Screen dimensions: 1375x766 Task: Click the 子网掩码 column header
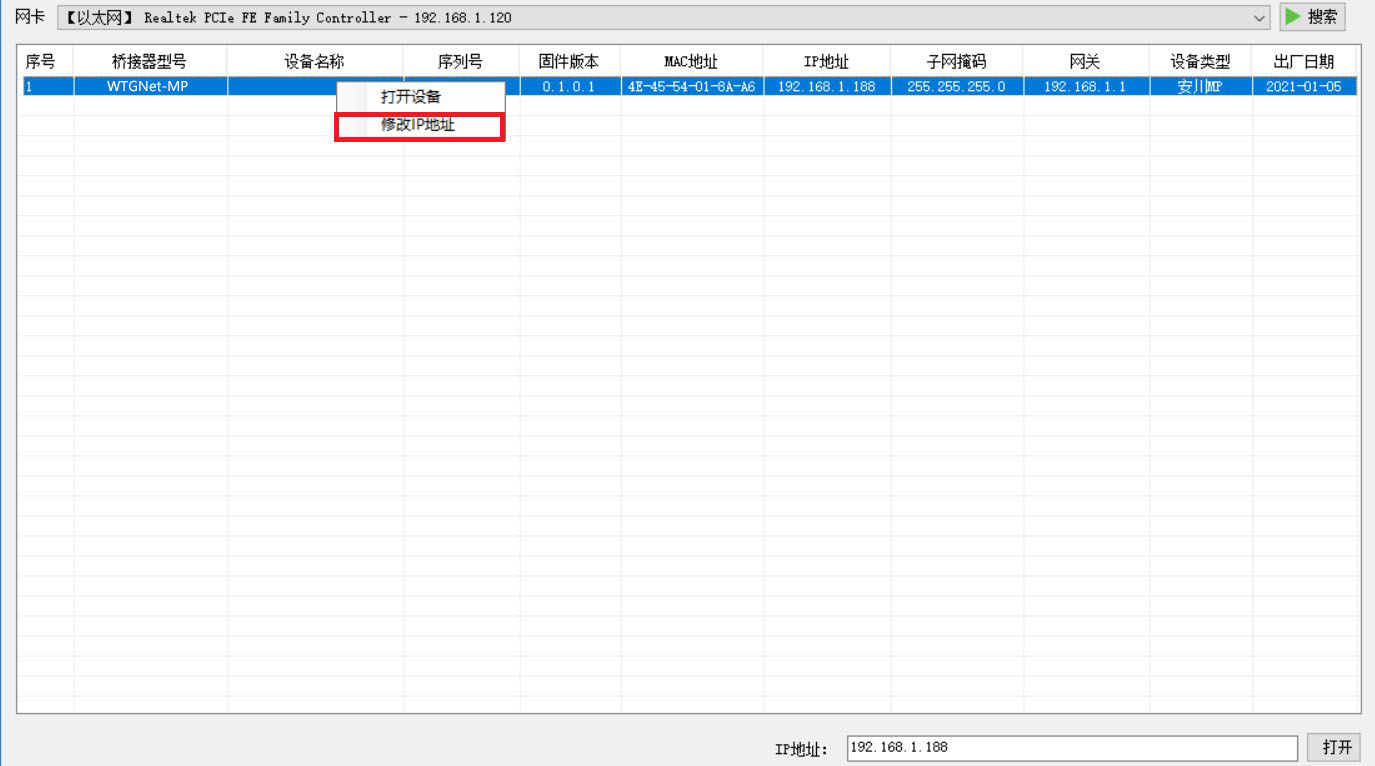click(957, 61)
